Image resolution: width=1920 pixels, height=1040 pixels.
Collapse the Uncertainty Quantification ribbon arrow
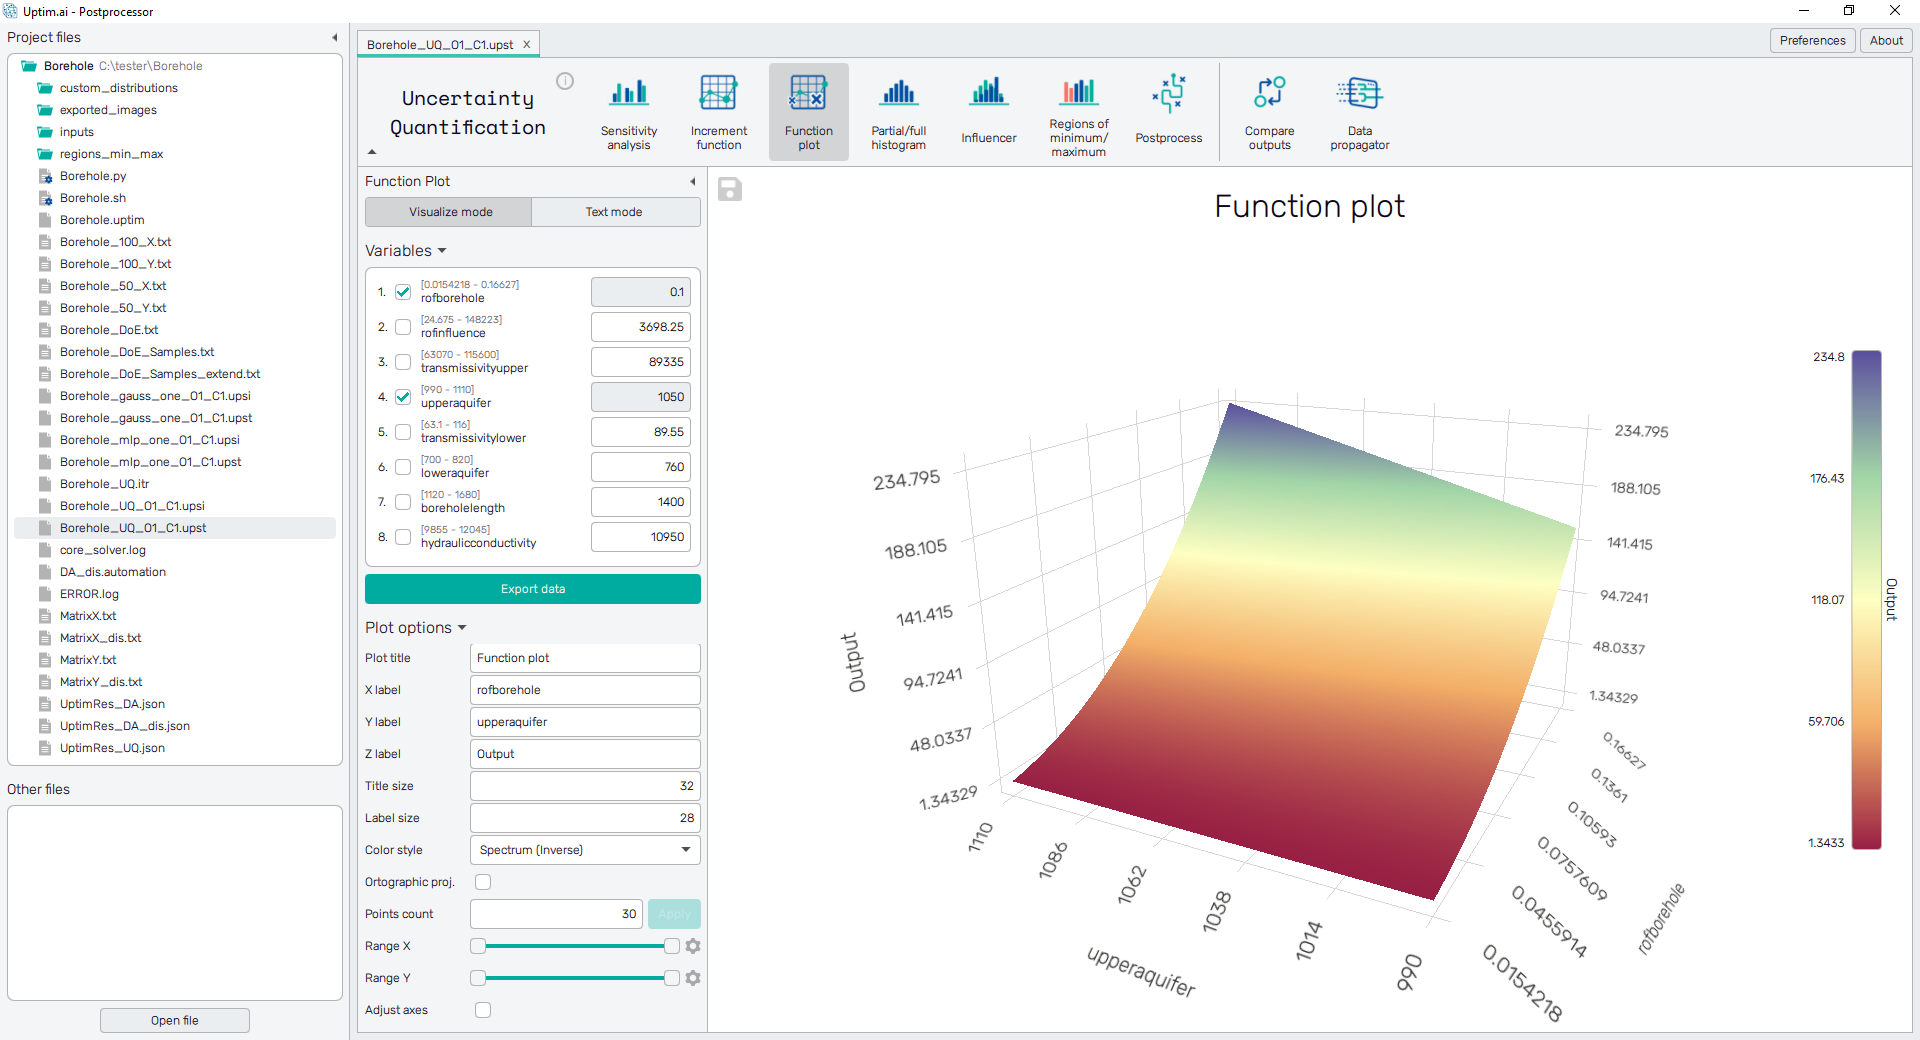pyautogui.click(x=372, y=152)
